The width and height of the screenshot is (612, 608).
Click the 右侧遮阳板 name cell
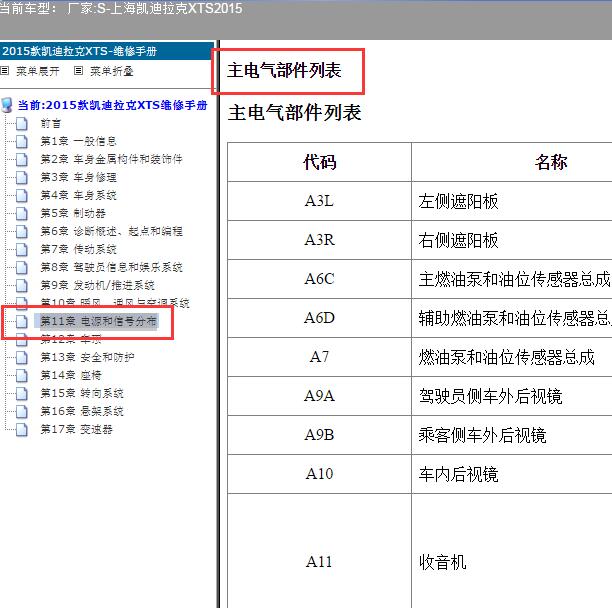pos(512,240)
